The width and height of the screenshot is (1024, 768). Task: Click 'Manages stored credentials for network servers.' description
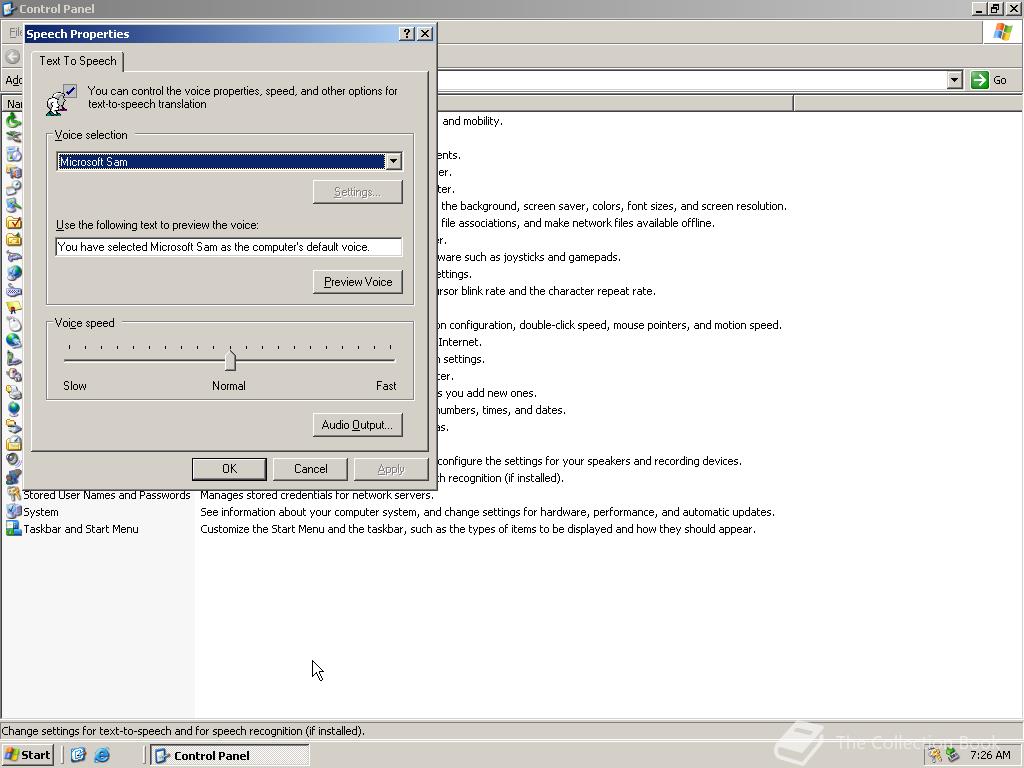coord(317,495)
